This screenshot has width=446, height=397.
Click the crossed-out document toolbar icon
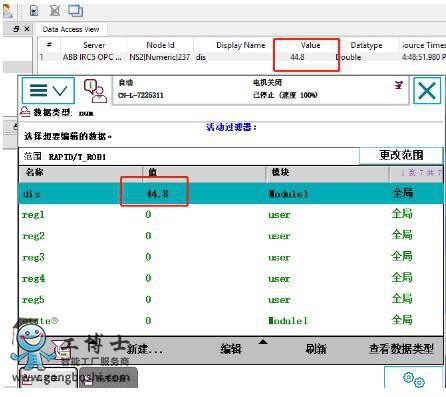(55, 11)
